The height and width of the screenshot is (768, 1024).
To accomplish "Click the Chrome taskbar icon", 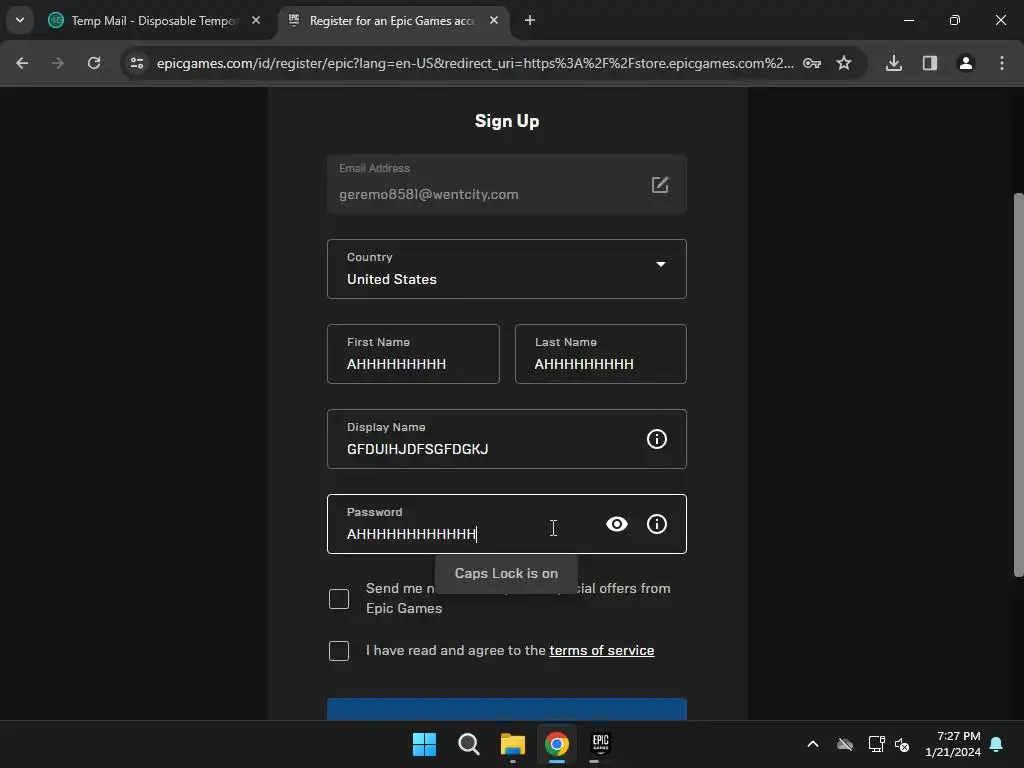I will [557, 744].
